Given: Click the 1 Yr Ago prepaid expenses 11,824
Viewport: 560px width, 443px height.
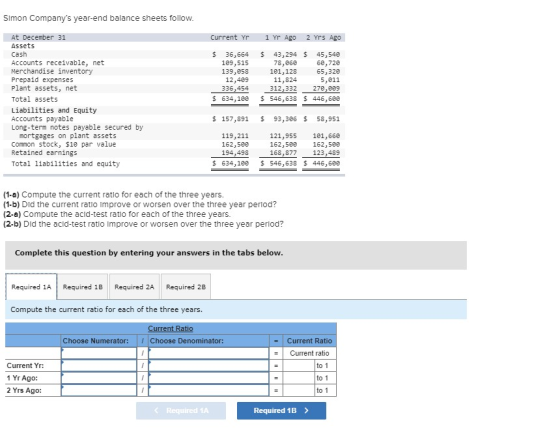Looking at the screenshot, I should click(x=285, y=80).
